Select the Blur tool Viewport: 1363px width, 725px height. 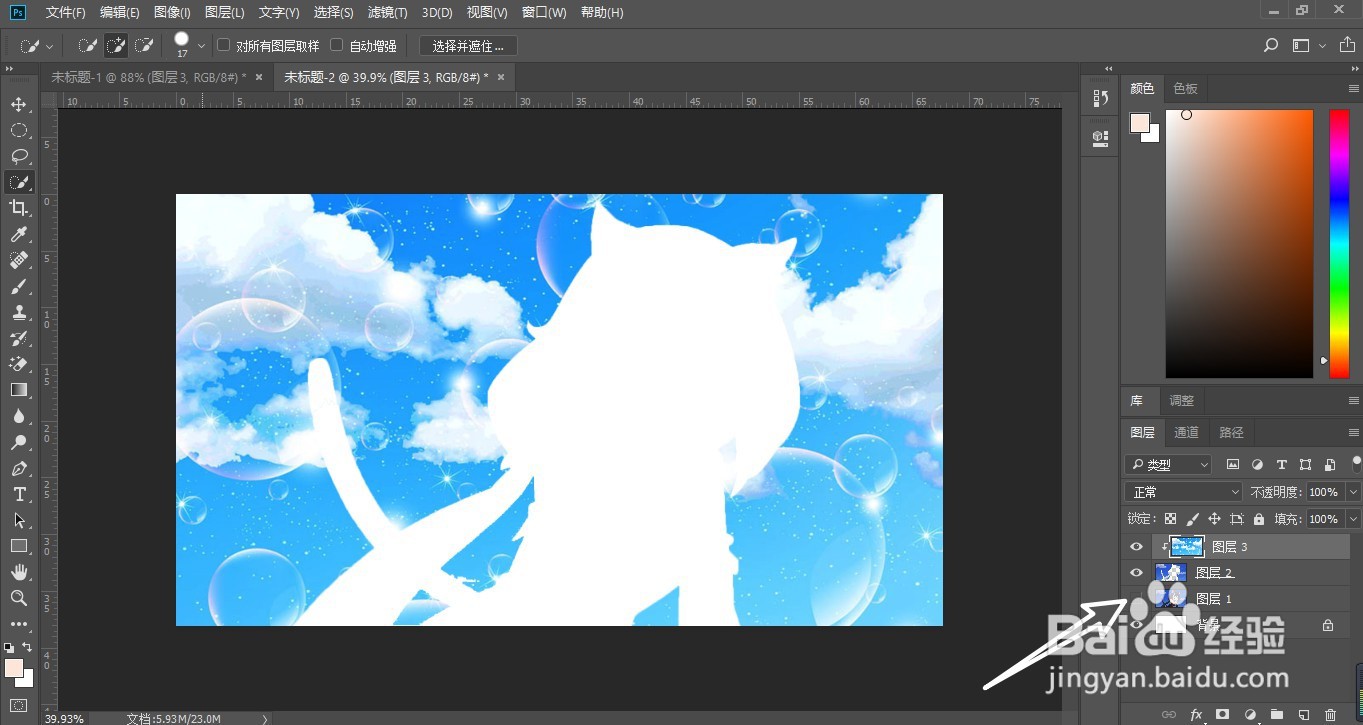(19, 416)
